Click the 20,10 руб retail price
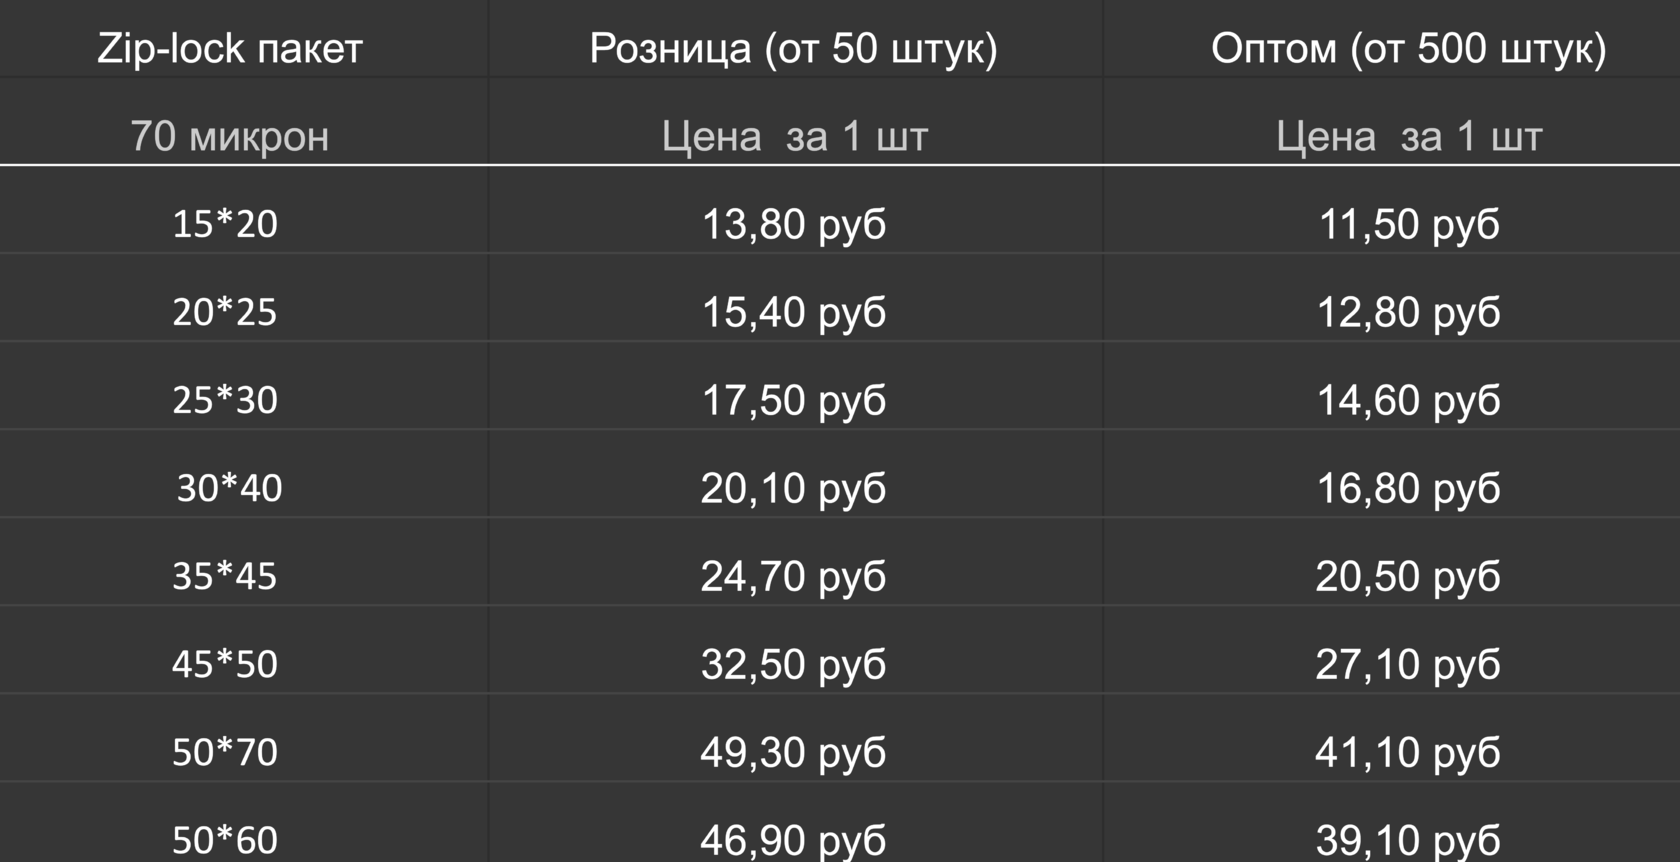 pos(793,488)
